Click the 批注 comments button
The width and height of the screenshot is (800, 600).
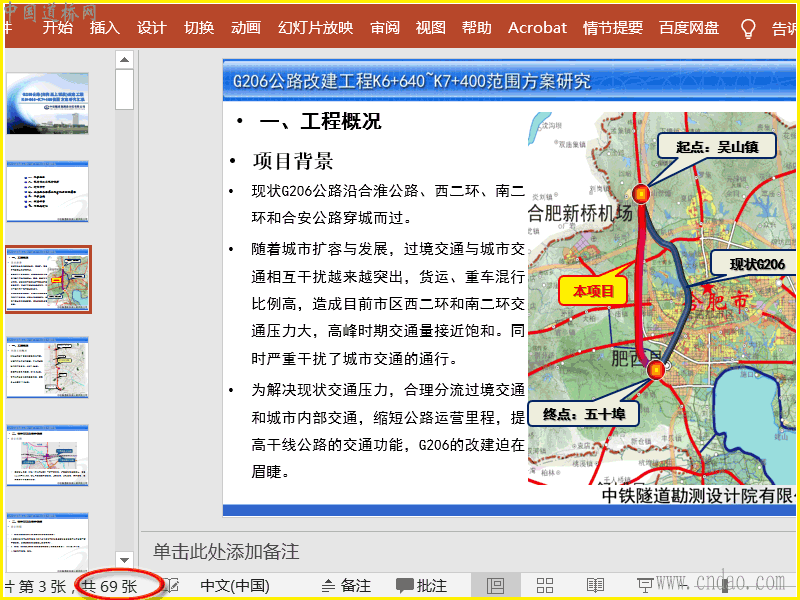421,586
